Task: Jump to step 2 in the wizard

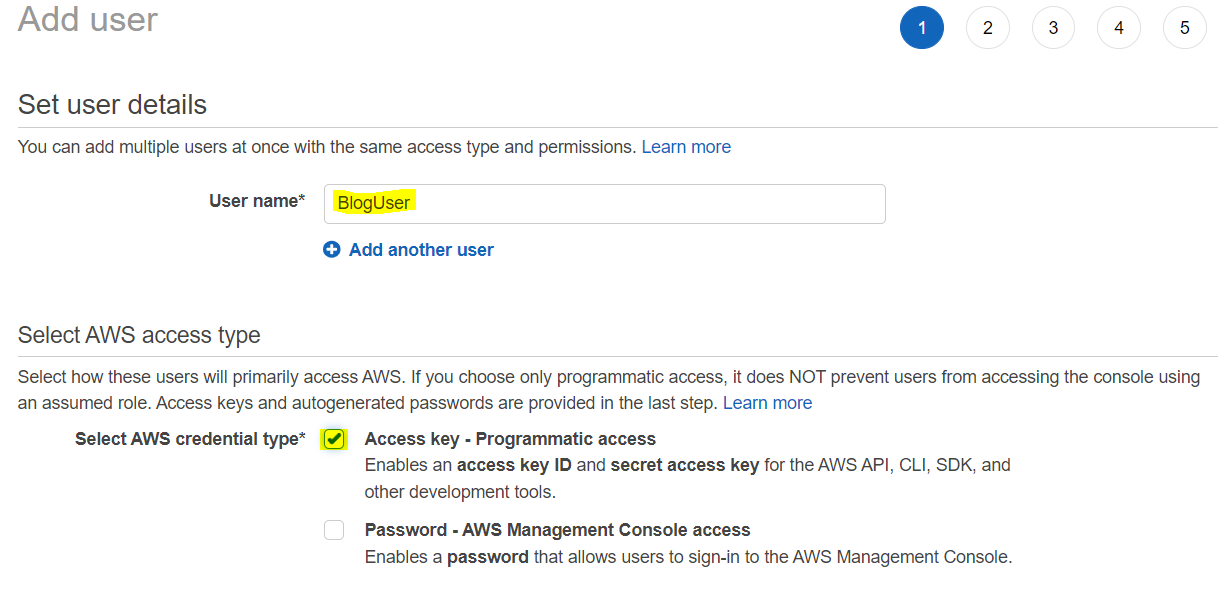Action: click(x=987, y=28)
